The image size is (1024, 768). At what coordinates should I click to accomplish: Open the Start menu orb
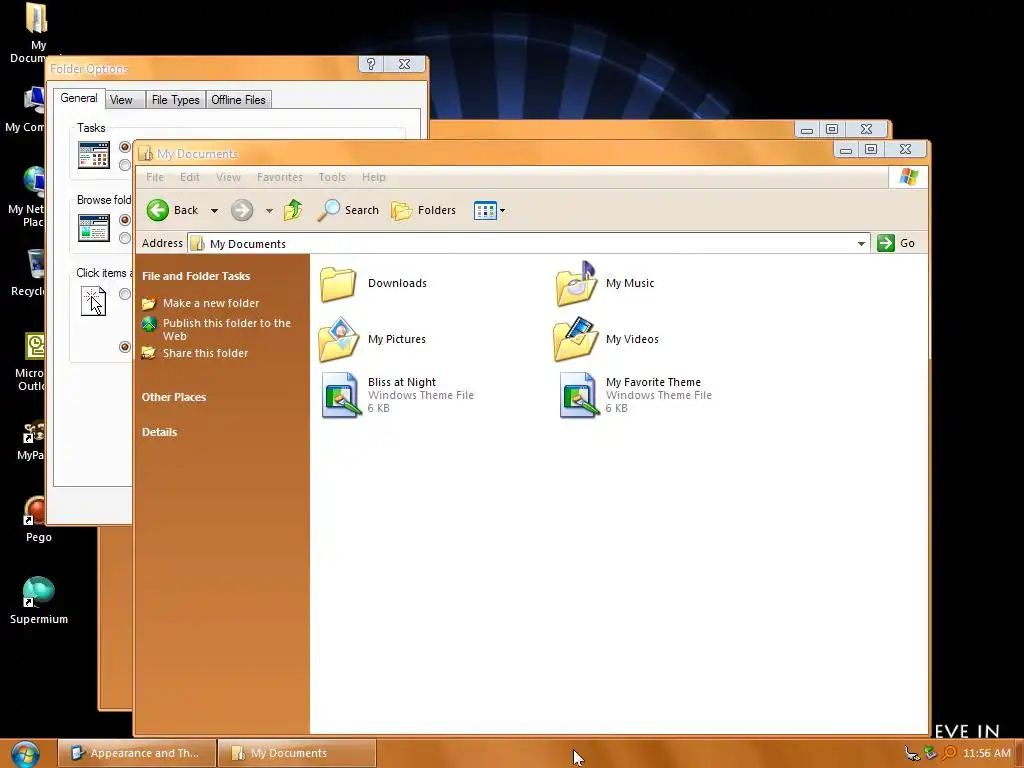[25, 754]
